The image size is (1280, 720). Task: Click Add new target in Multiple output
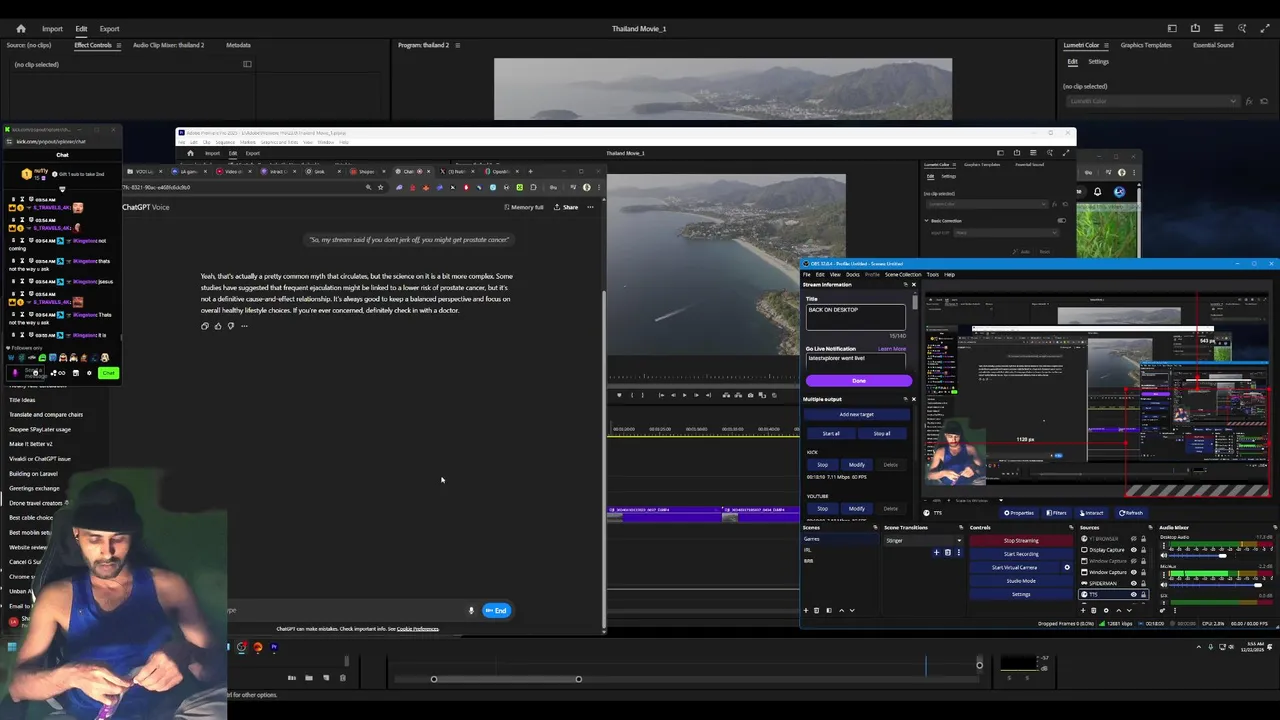[x=856, y=414]
